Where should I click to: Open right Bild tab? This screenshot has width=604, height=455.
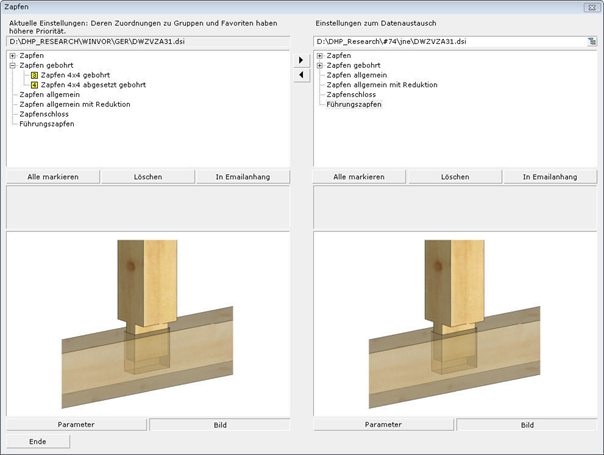(527, 424)
